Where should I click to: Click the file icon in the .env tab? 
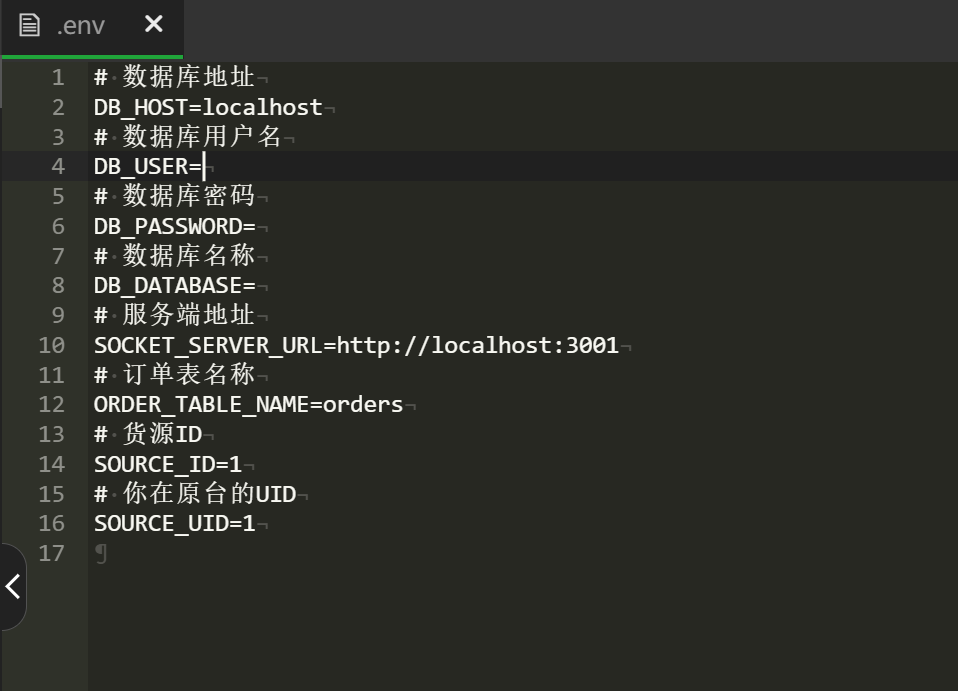pyautogui.click(x=30, y=25)
